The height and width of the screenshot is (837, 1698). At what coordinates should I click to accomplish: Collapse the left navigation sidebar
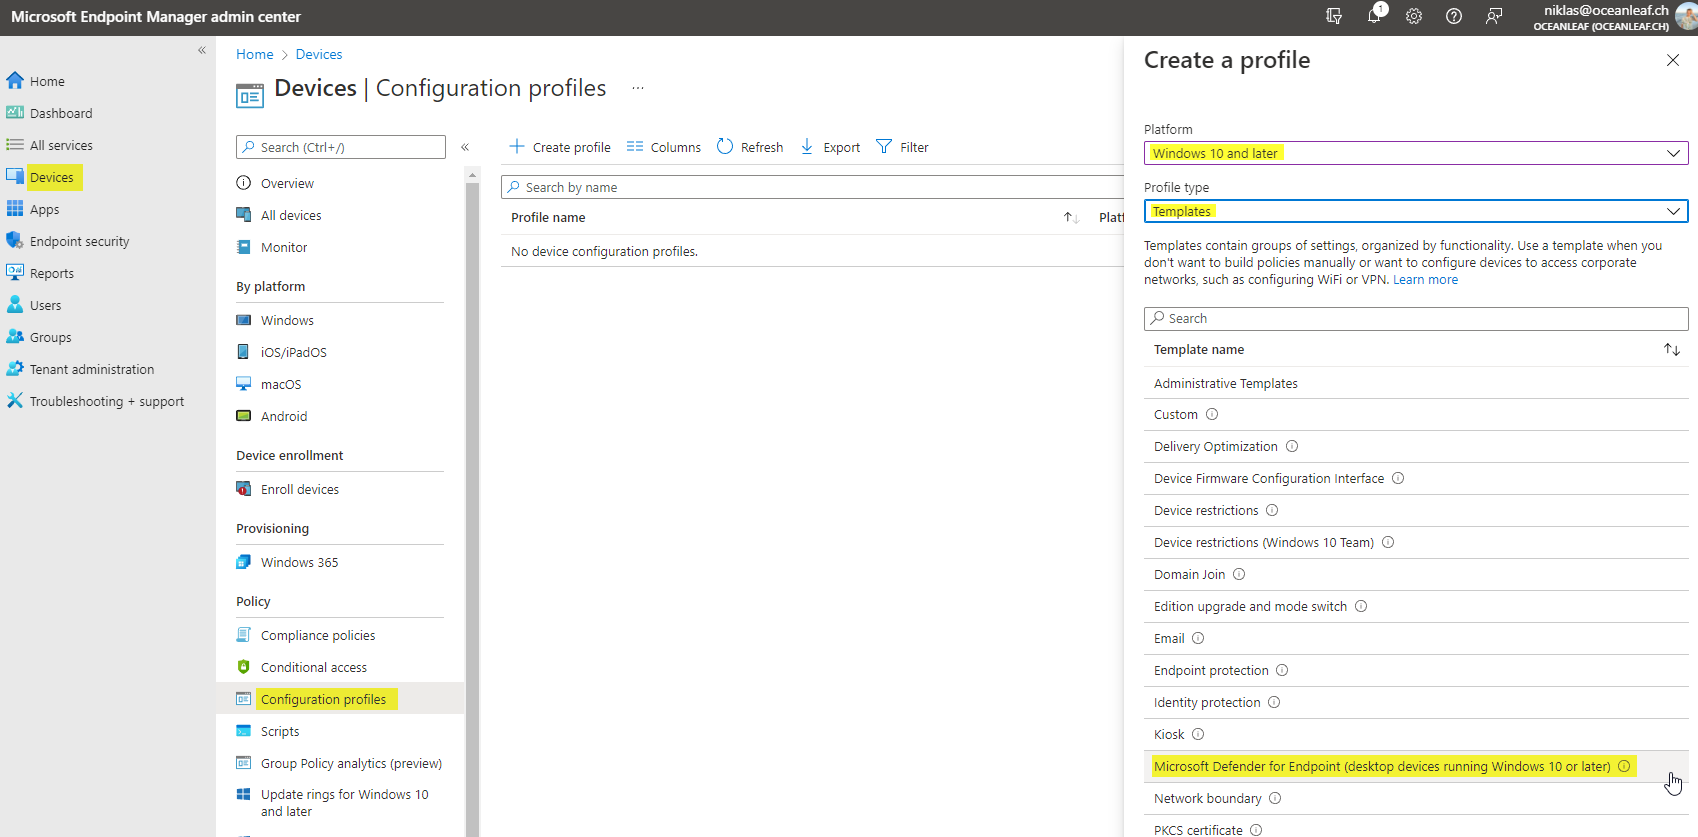[x=202, y=50]
